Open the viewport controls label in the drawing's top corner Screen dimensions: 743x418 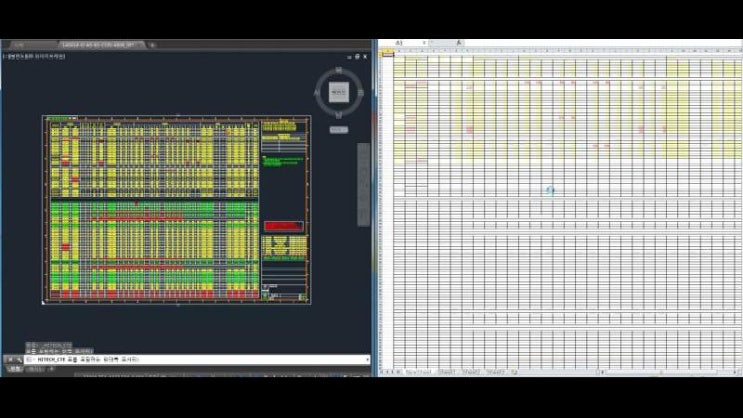coord(34,56)
